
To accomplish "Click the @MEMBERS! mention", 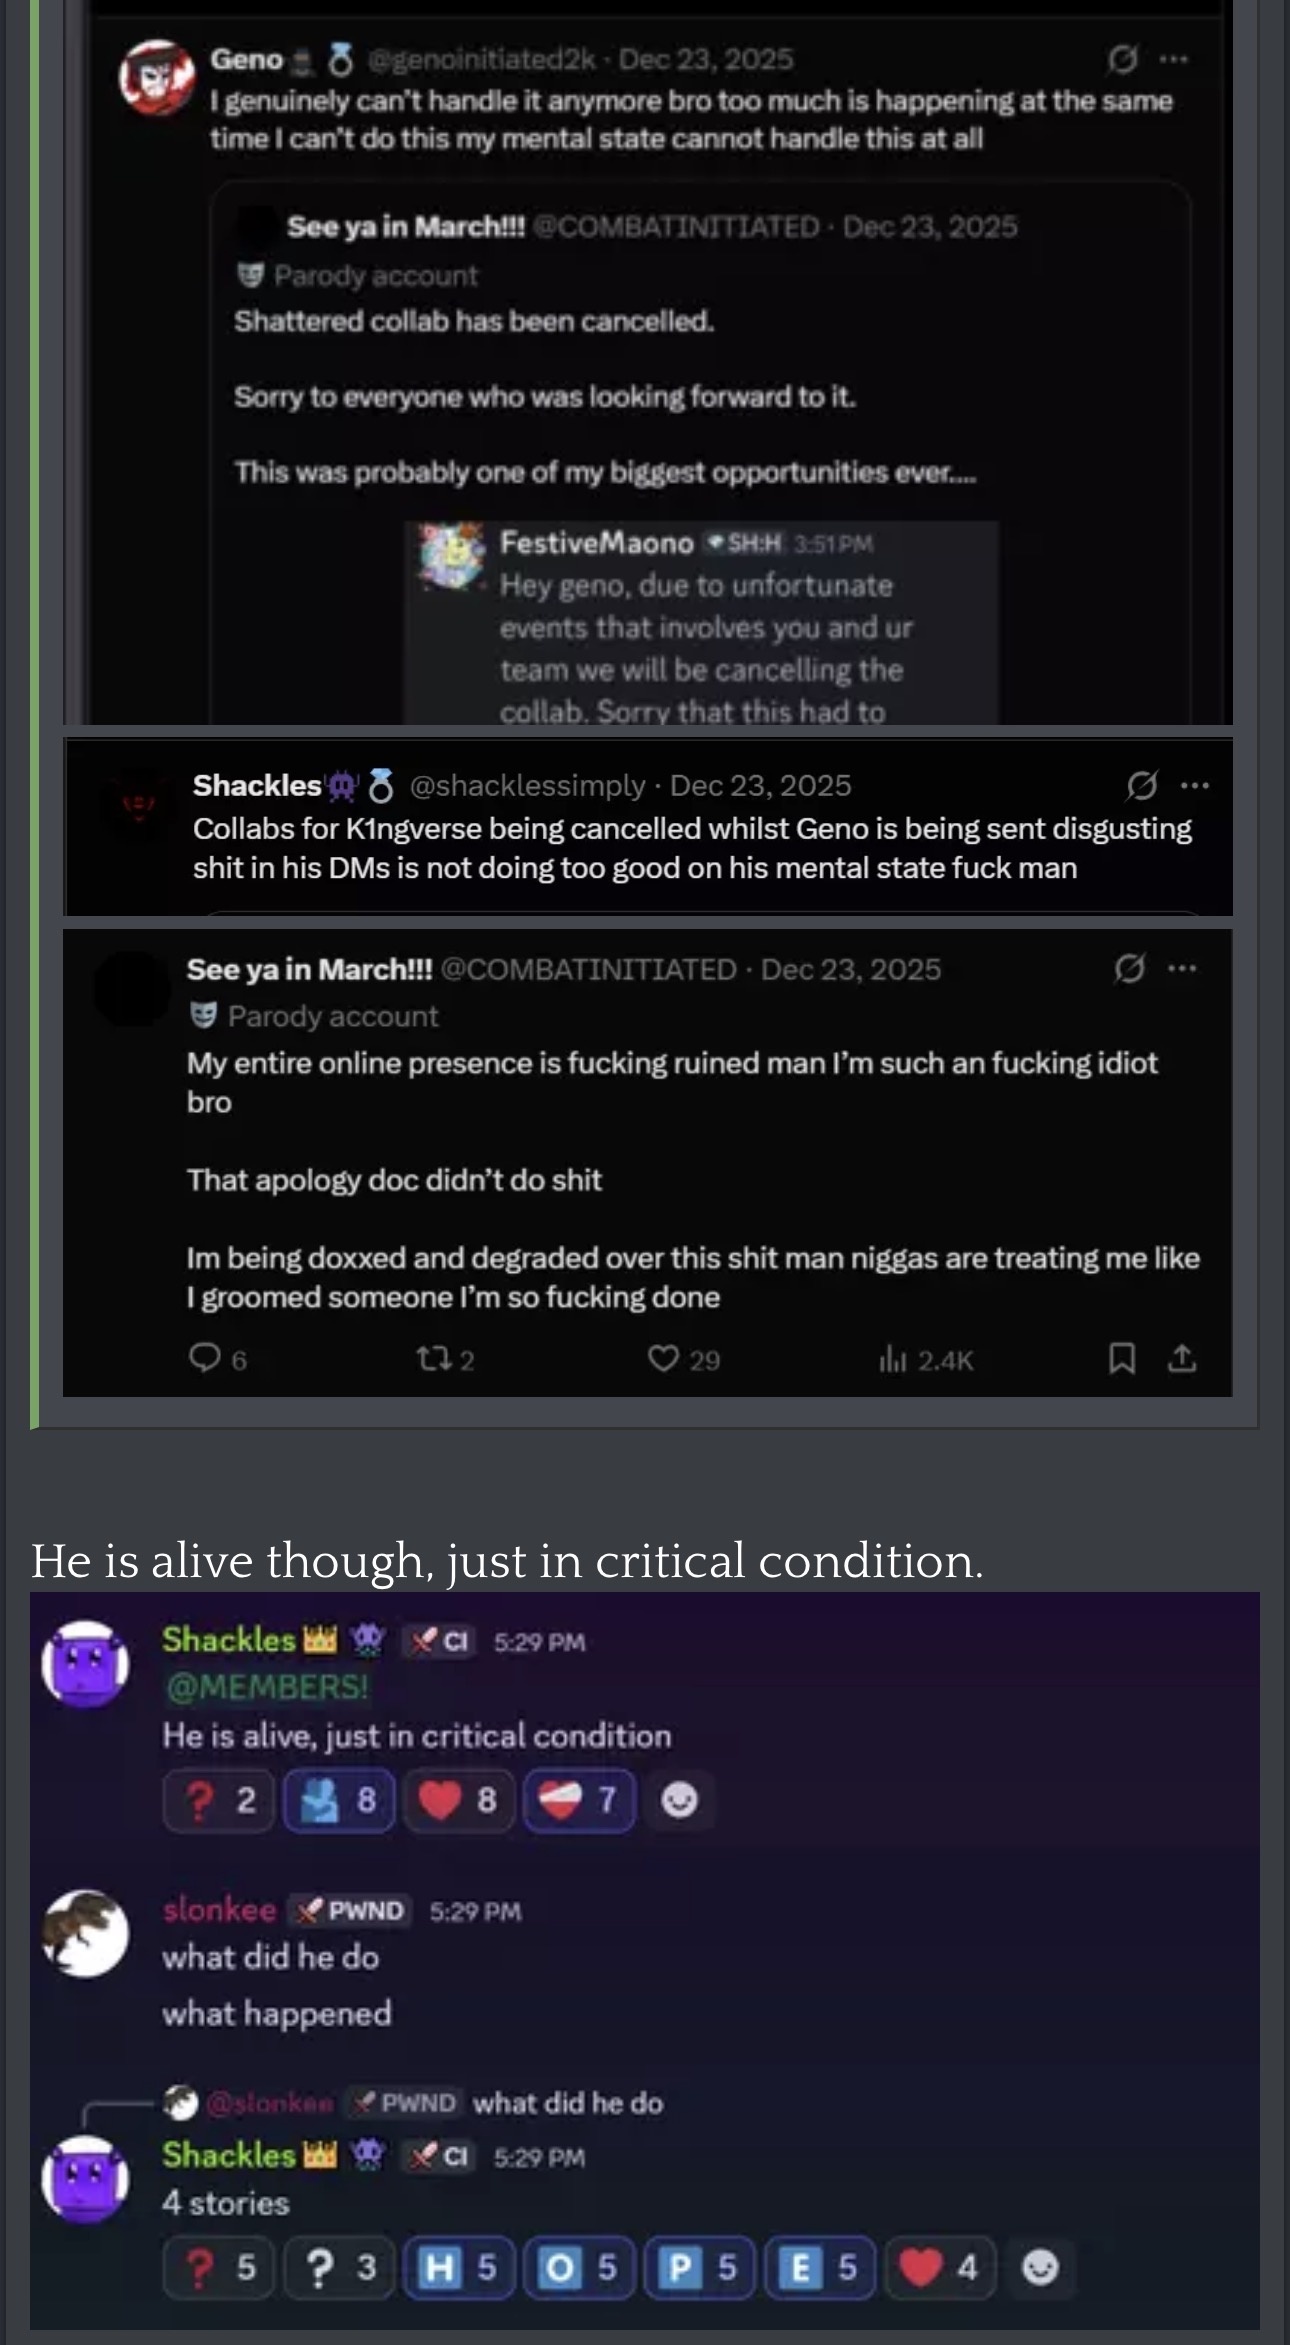I will point(266,1687).
